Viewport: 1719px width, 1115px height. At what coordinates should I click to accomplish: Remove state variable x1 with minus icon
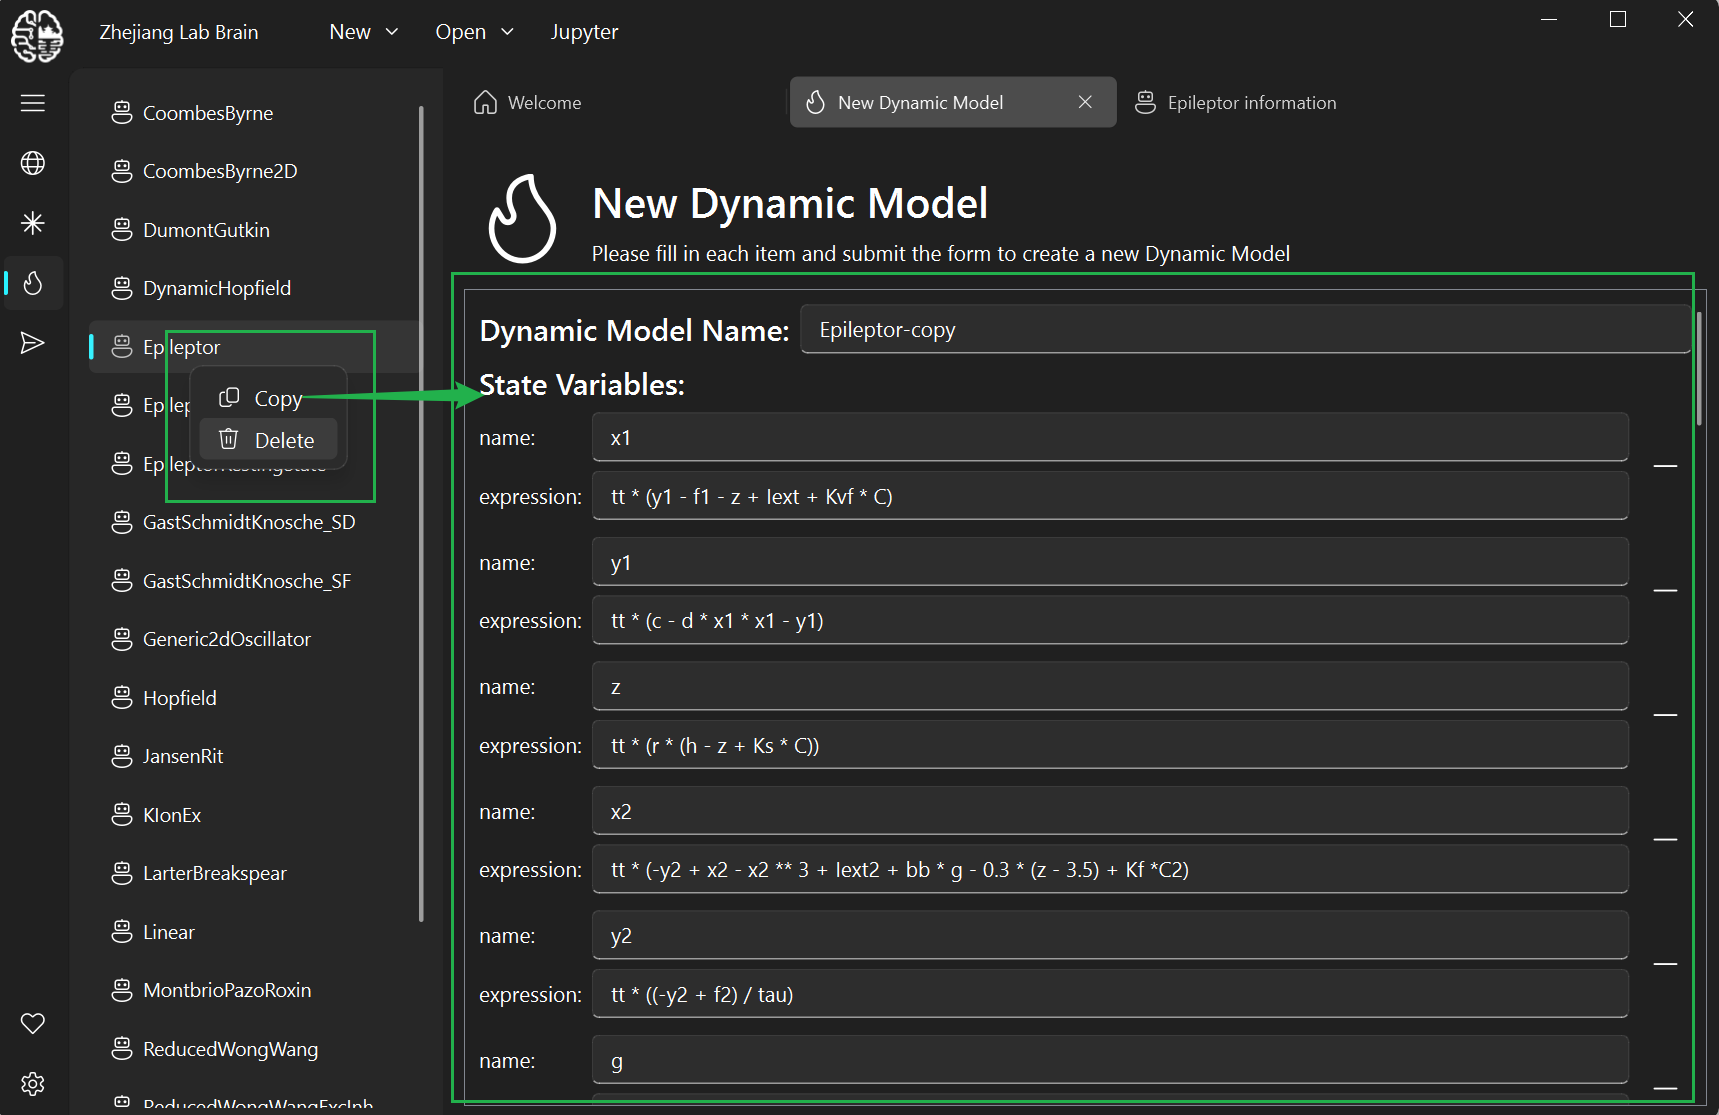pyautogui.click(x=1665, y=466)
